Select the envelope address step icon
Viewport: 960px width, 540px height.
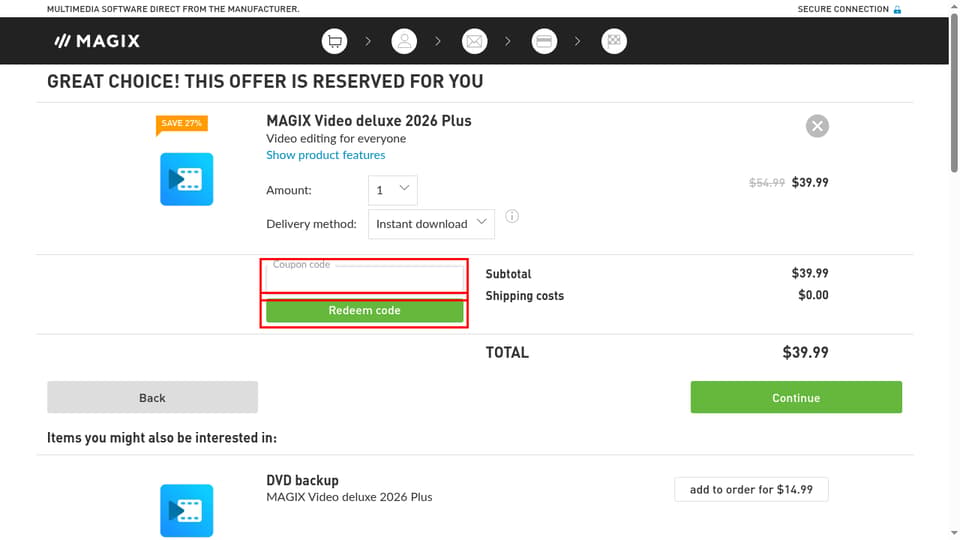474,41
